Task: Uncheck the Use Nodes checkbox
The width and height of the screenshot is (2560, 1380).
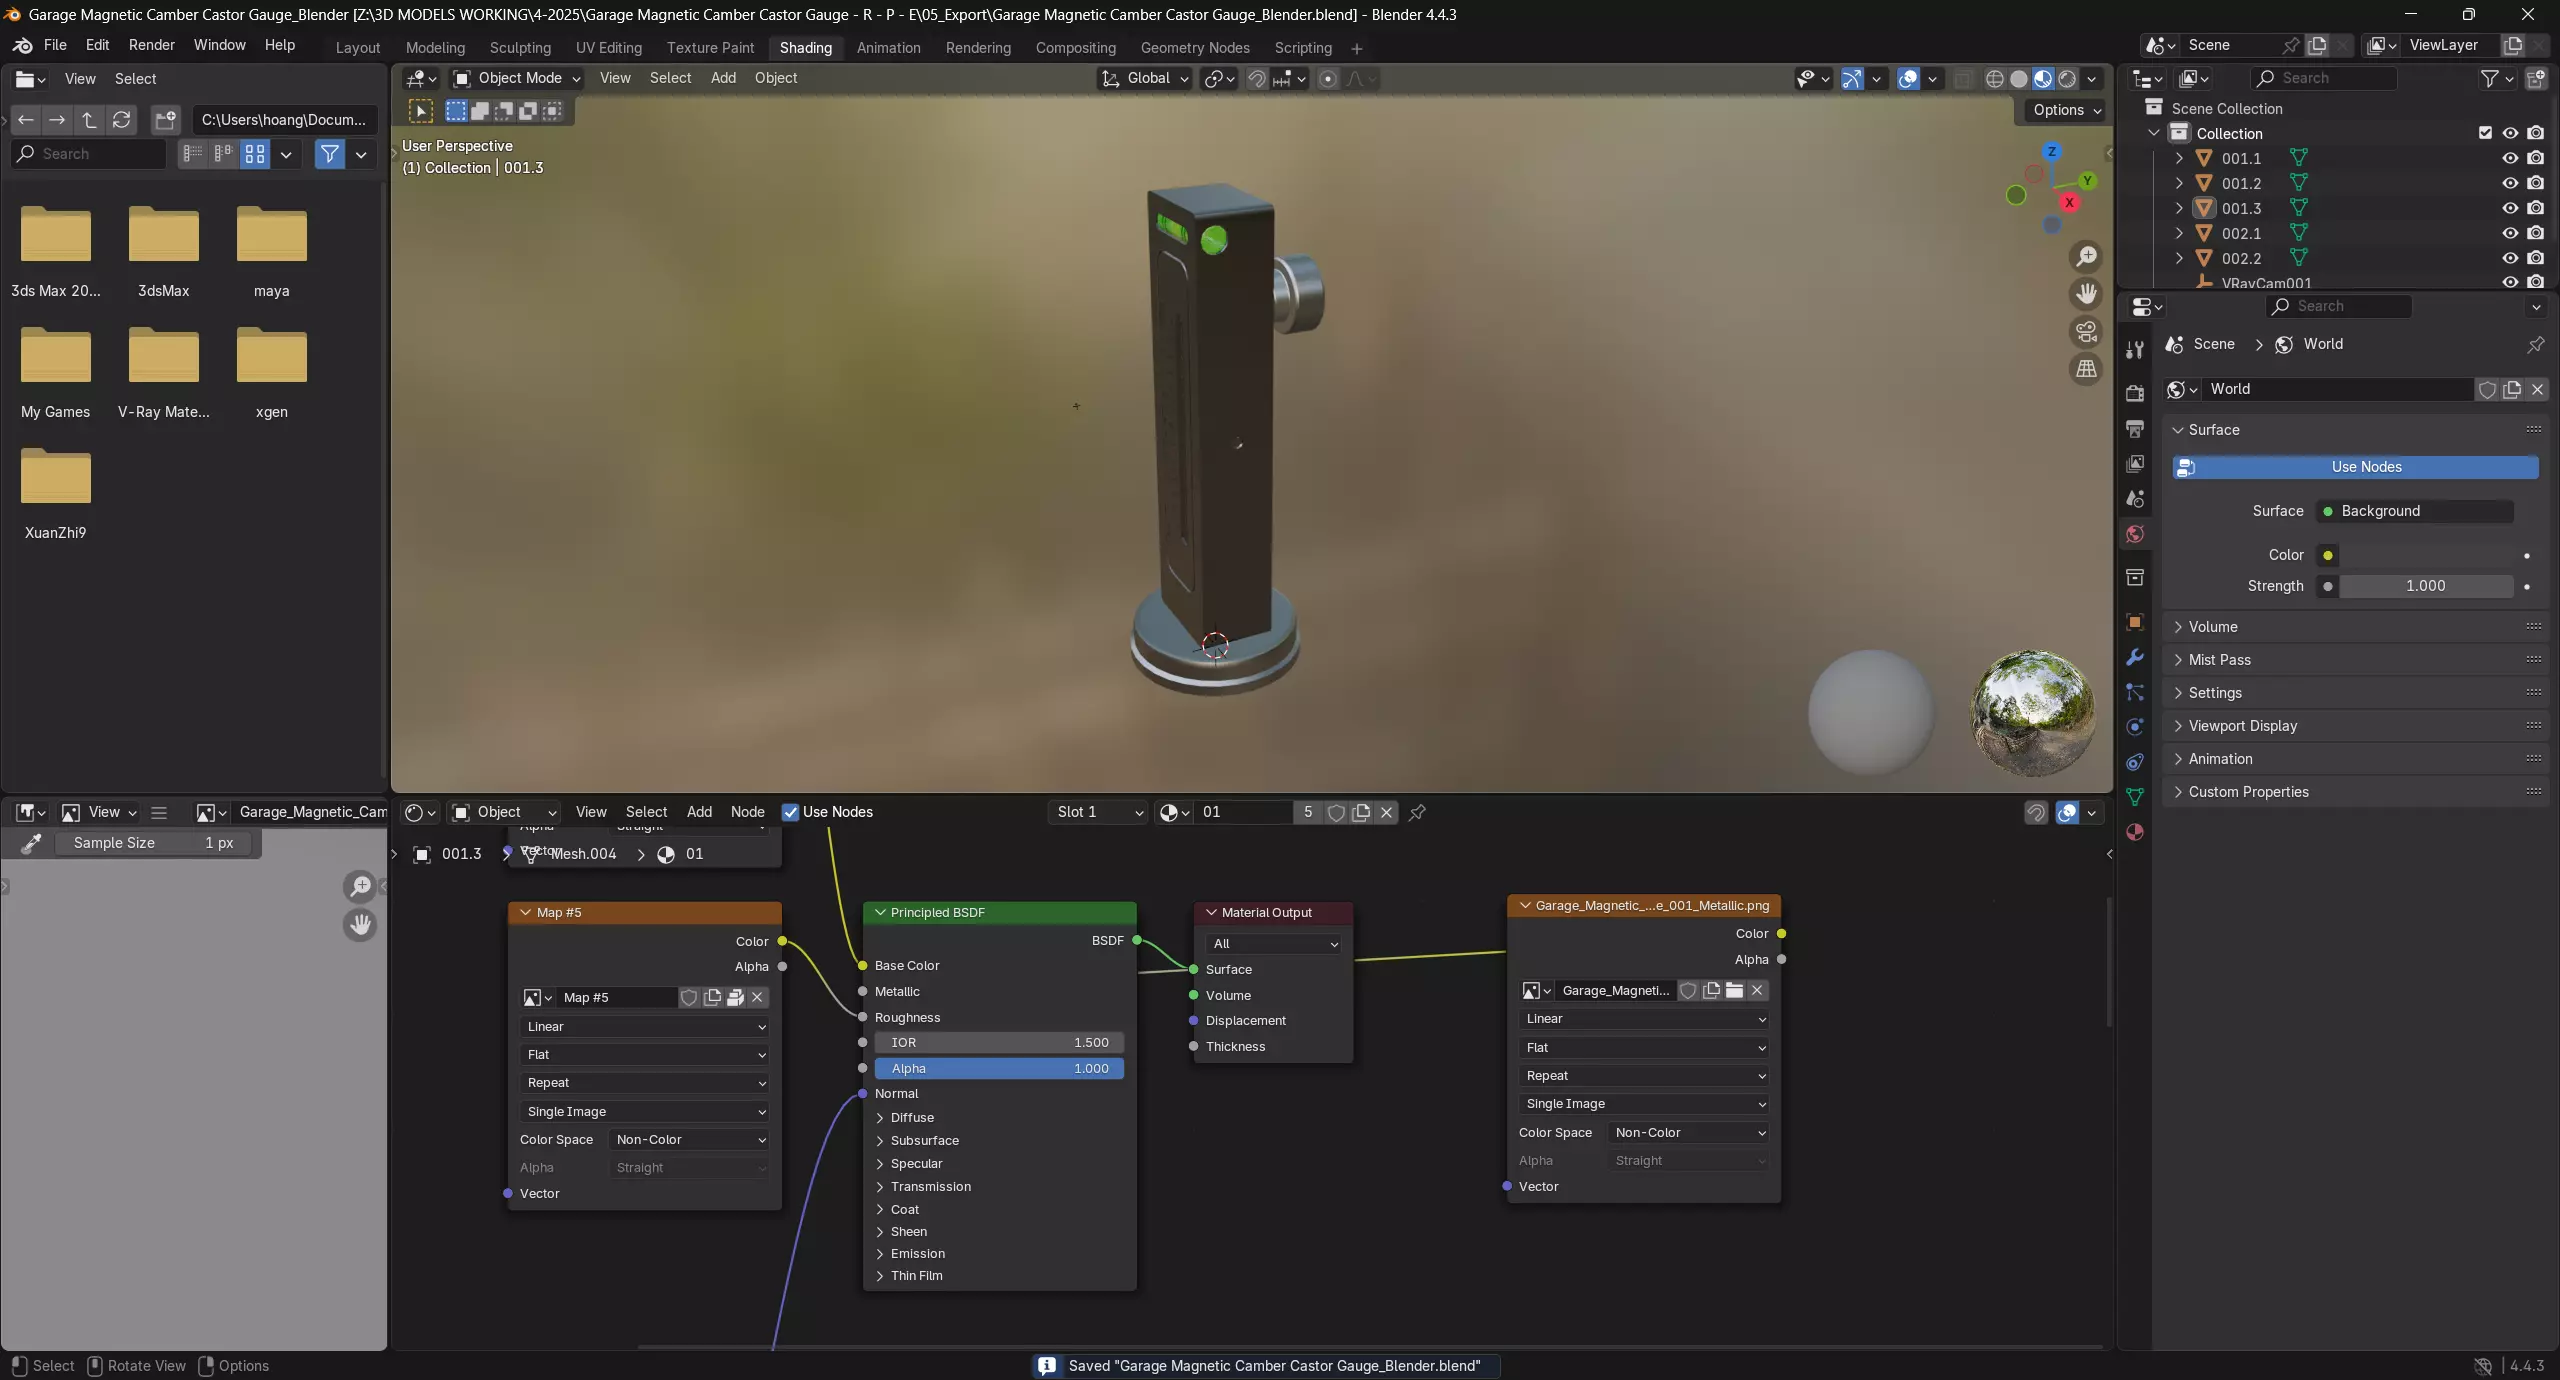Action: point(790,812)
